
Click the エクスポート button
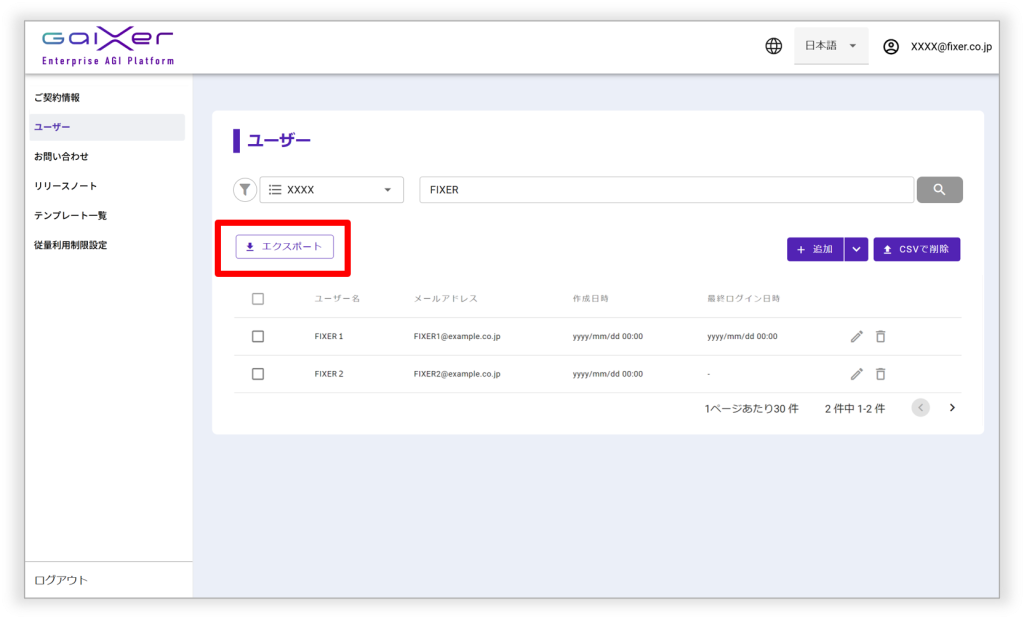click(x=285, y=247)
